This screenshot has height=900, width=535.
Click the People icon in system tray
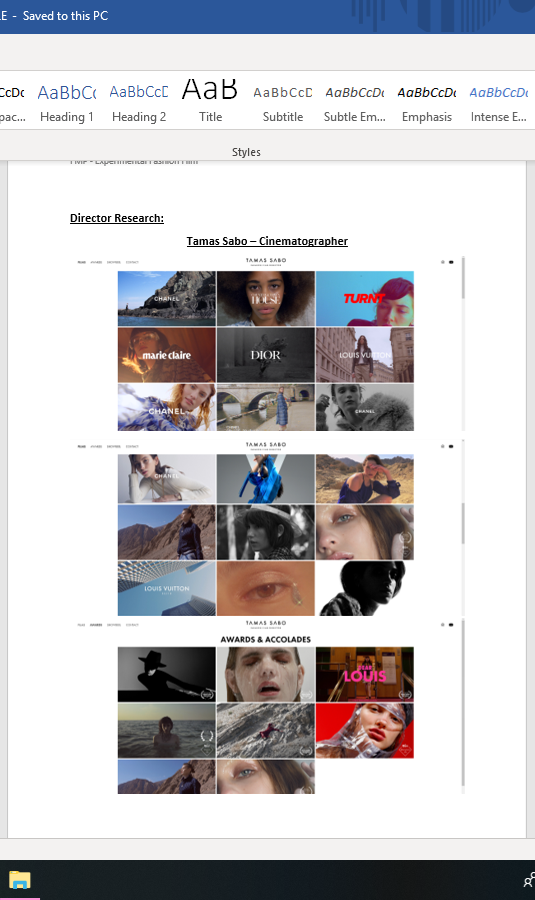(x=529, y=880)
